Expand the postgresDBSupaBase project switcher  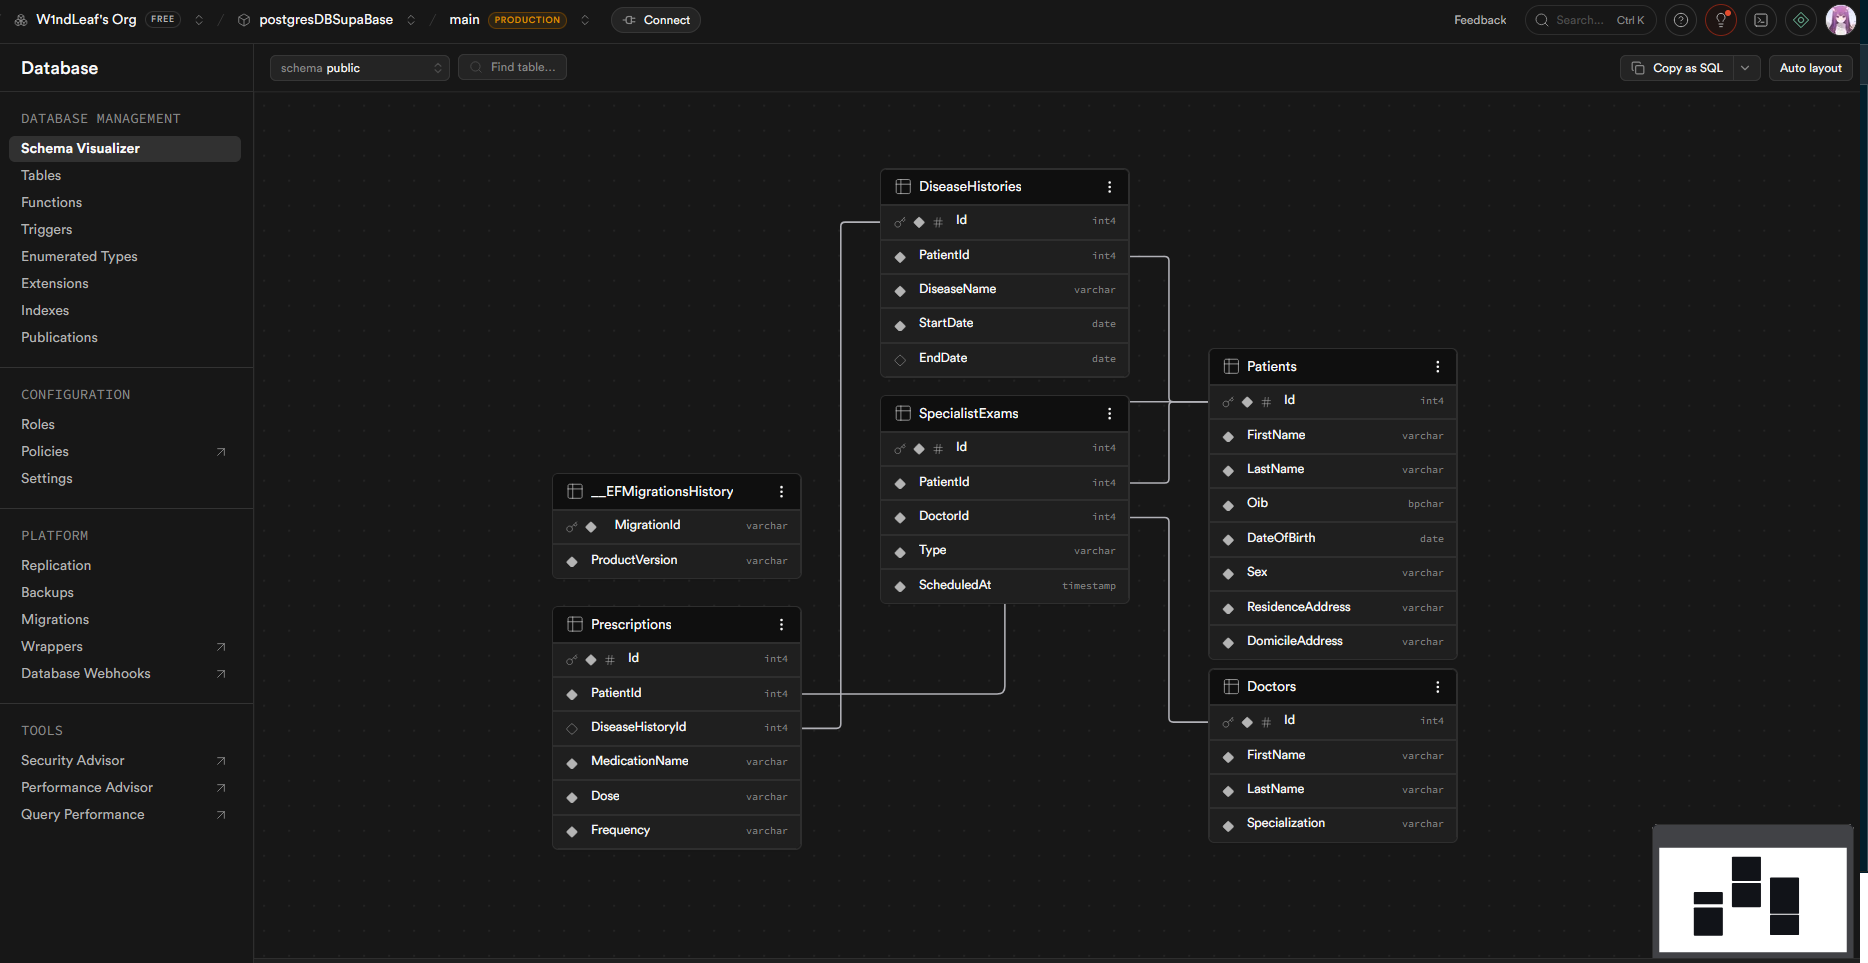point(411,20)
